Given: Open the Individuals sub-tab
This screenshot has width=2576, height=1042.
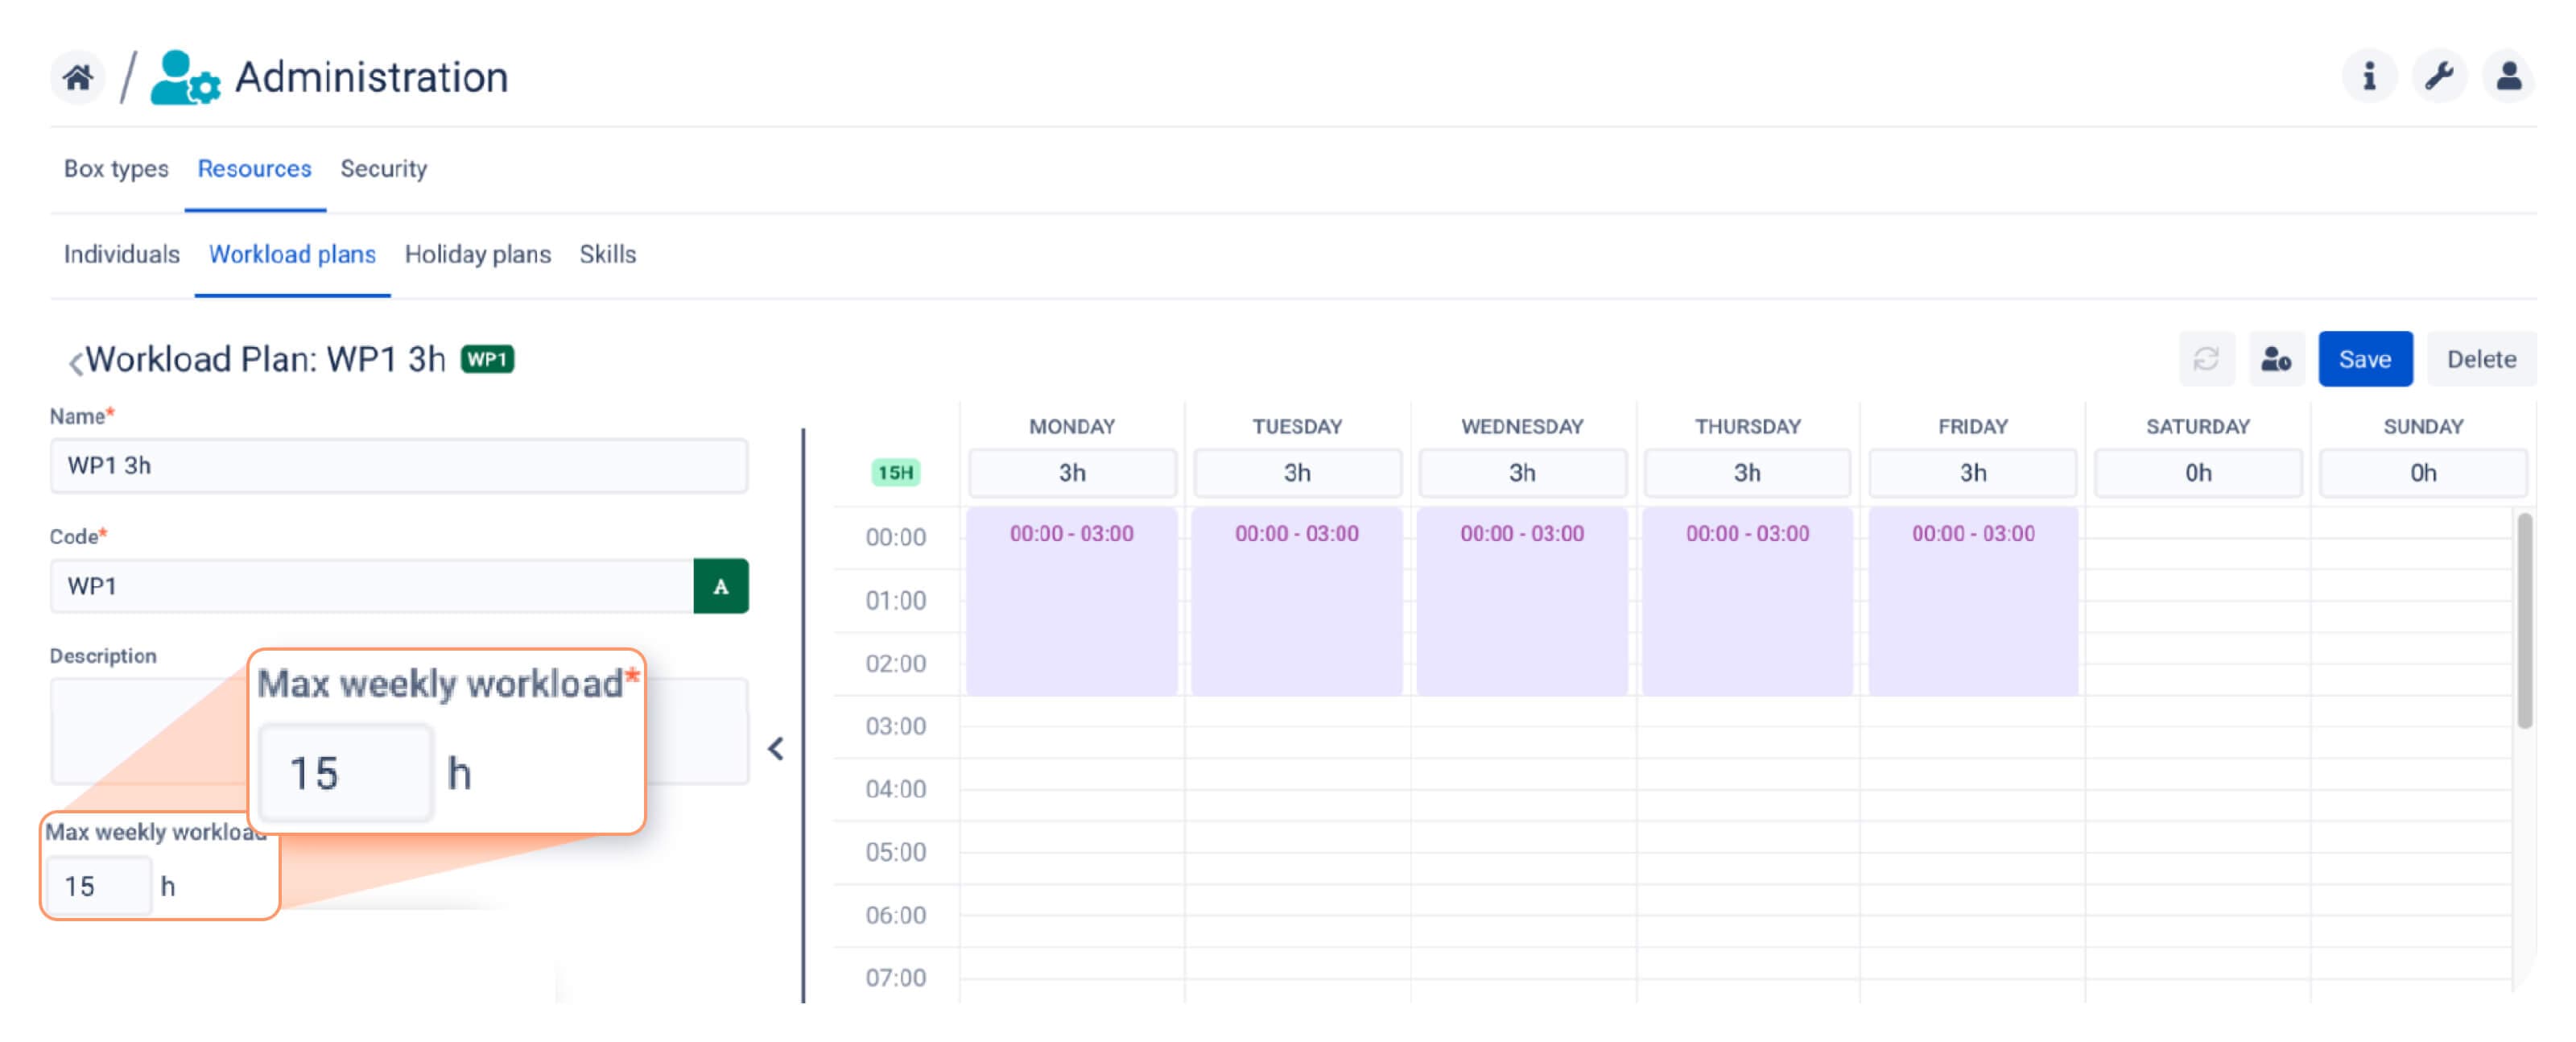Looking at the screenshot, I should (x=122, y=254).
